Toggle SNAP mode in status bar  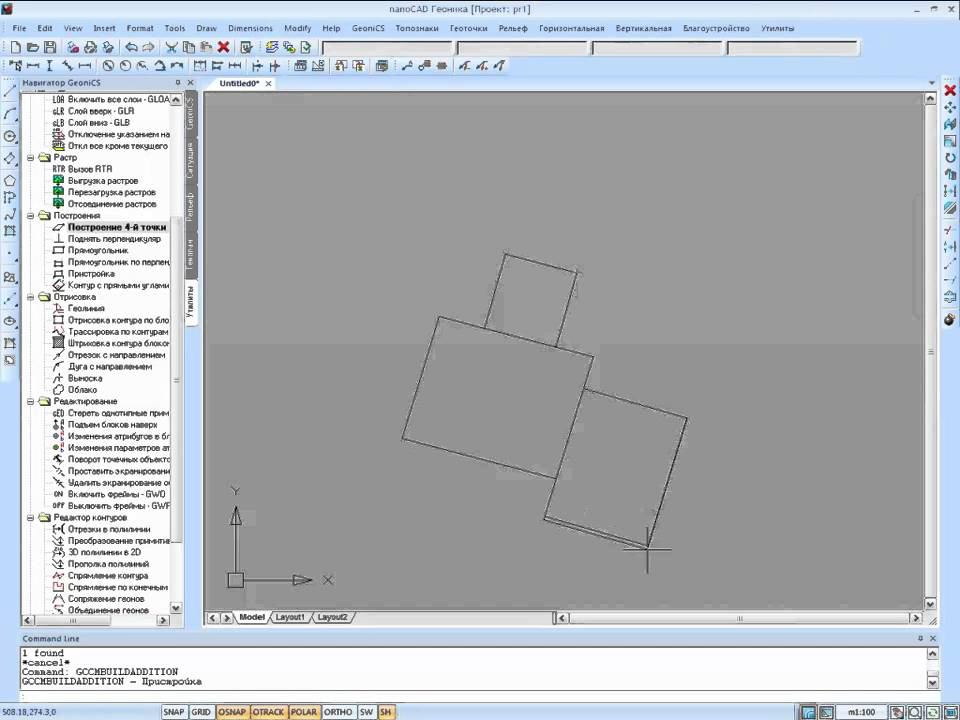pos(174,712)
